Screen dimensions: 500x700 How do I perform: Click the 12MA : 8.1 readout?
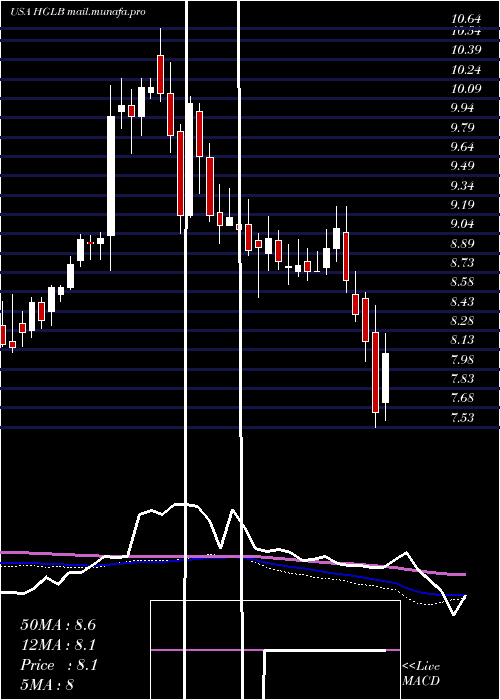click(58, 645)
